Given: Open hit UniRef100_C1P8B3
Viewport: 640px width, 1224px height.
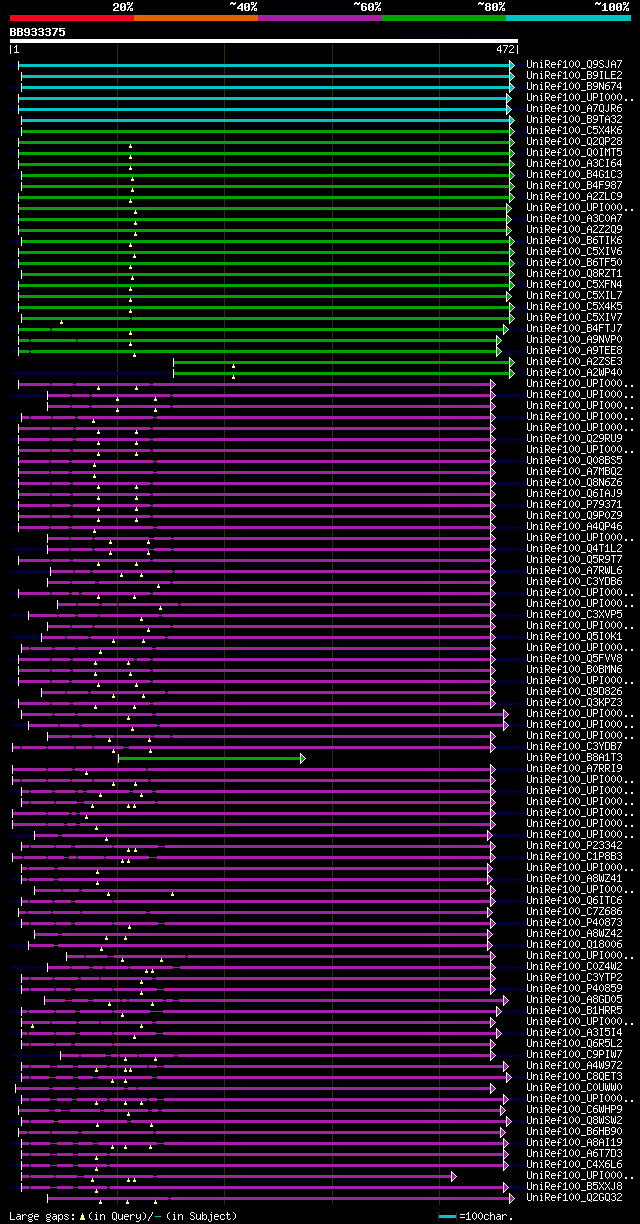Looking at the screenshot, I should tap(574, 857).
